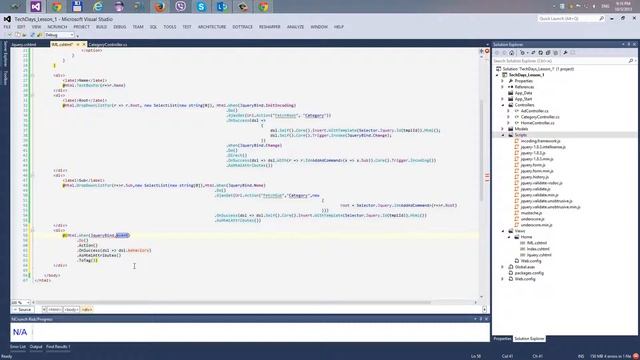The image size is (640, 360).
Task: Open Internet Explorer from the taskbar
Action: point(98,6)
